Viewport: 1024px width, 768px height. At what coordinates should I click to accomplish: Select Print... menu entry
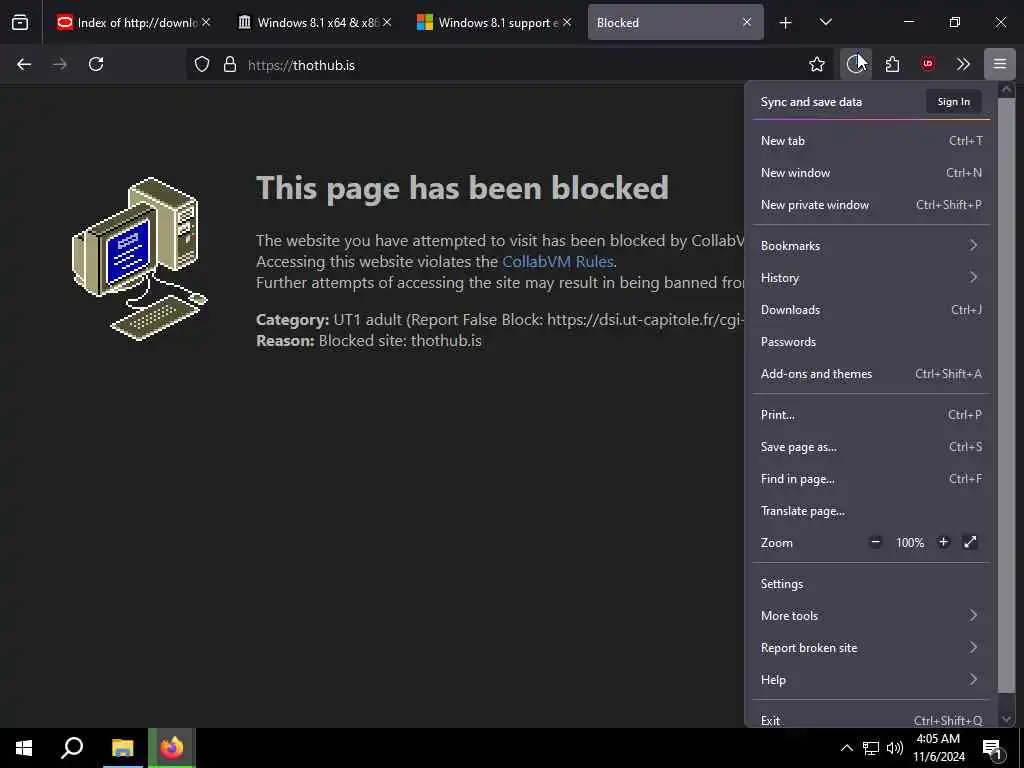[x=871, y=415]
